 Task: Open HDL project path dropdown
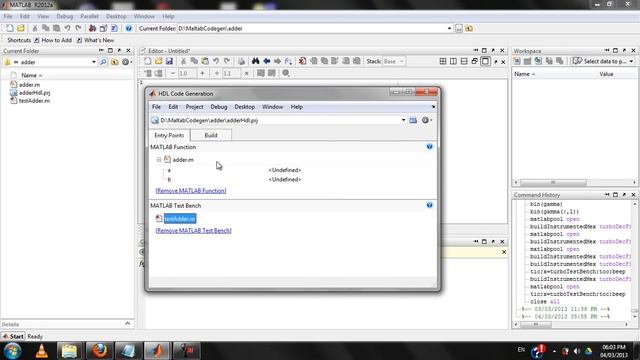(403, 120)
